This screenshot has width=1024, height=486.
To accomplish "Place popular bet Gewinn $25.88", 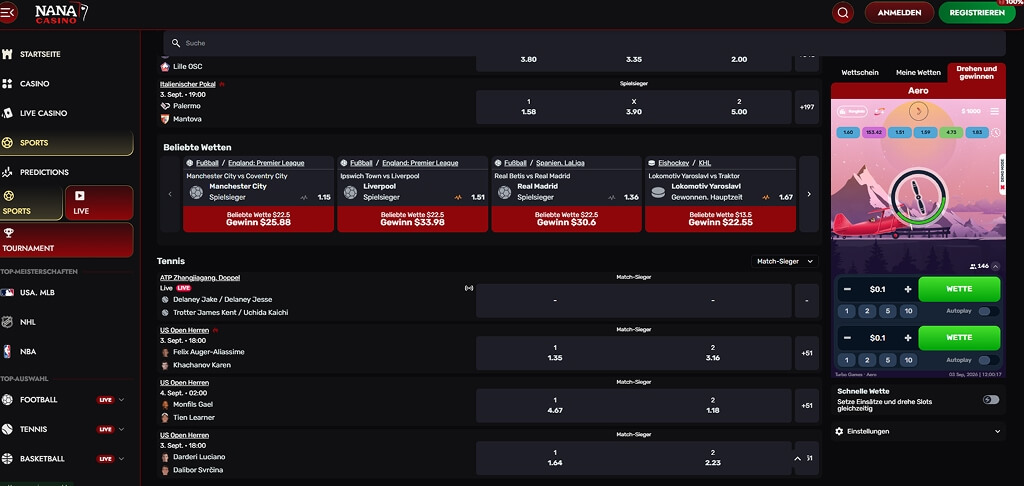I will coord(258,219).
